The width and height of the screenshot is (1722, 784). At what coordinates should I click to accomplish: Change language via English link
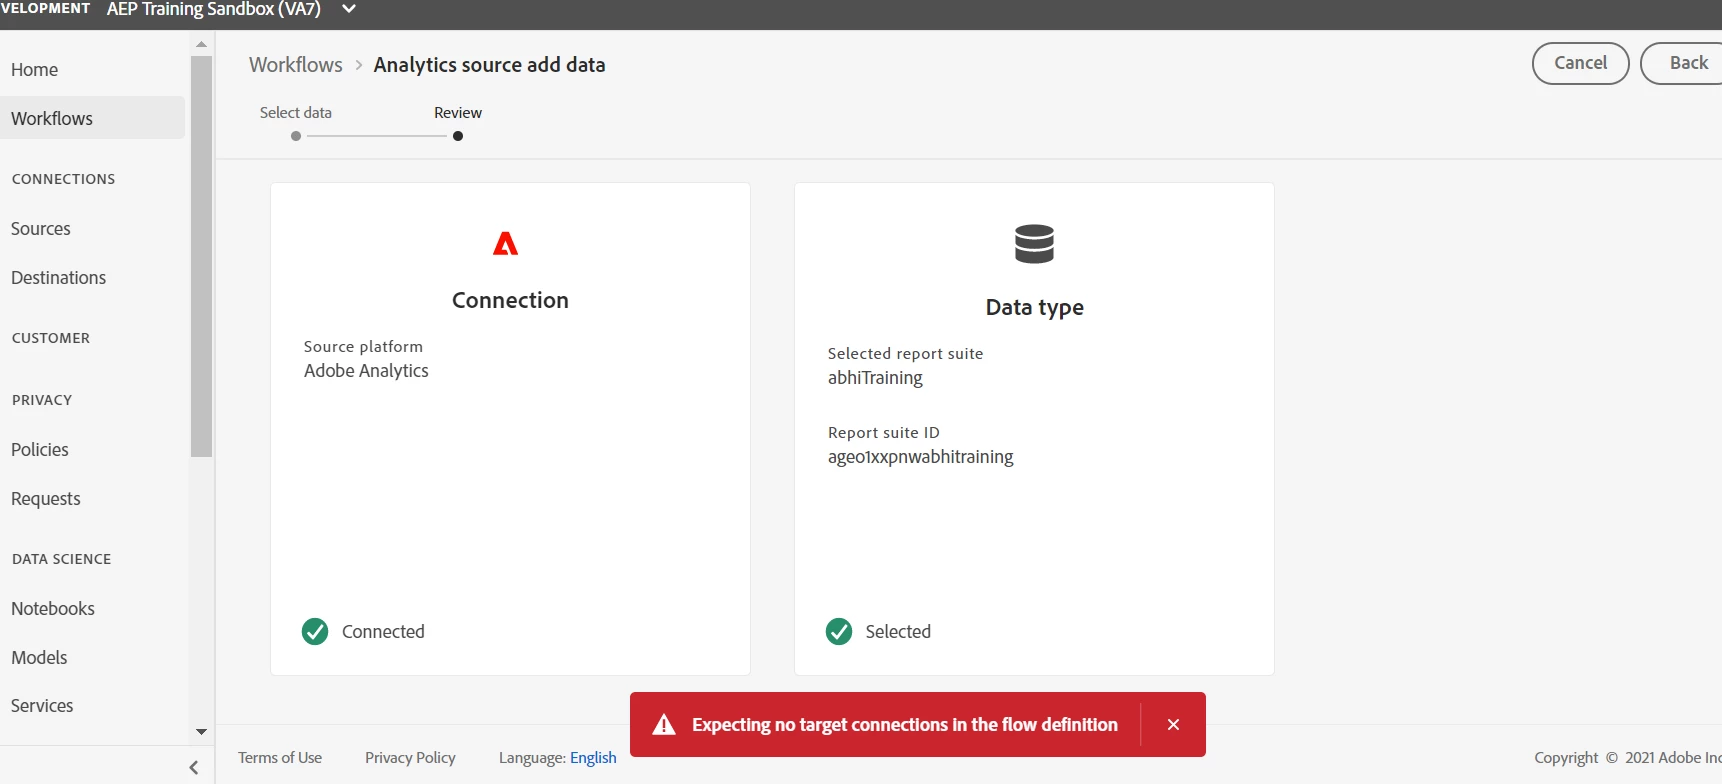point(593,758)
